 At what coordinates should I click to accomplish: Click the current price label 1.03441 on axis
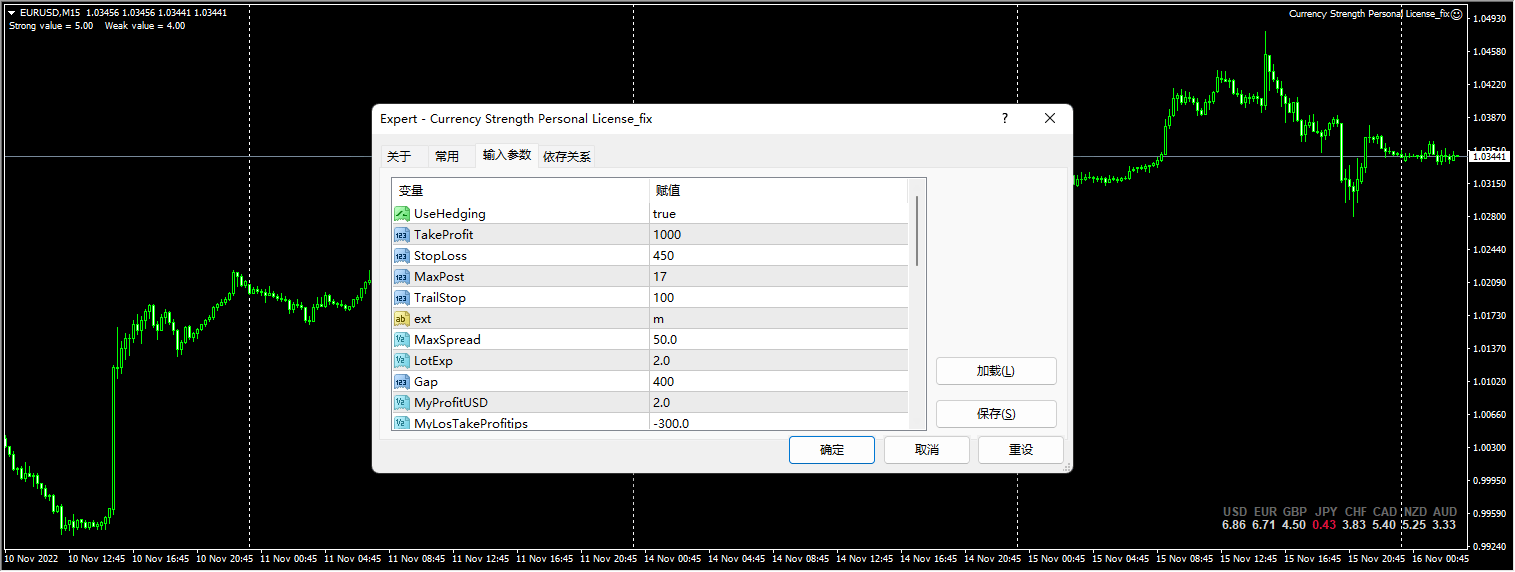1490,157
